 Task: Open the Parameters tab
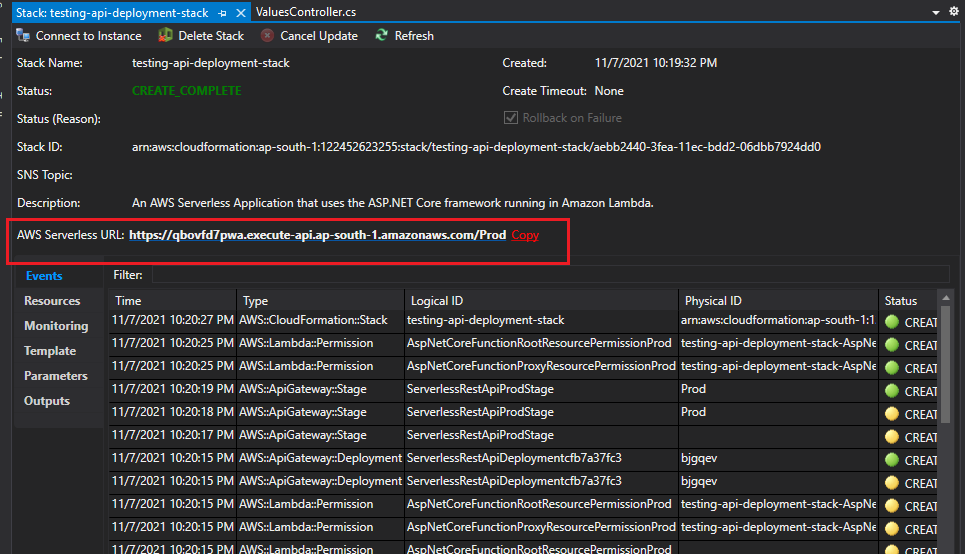pos(55,375)
